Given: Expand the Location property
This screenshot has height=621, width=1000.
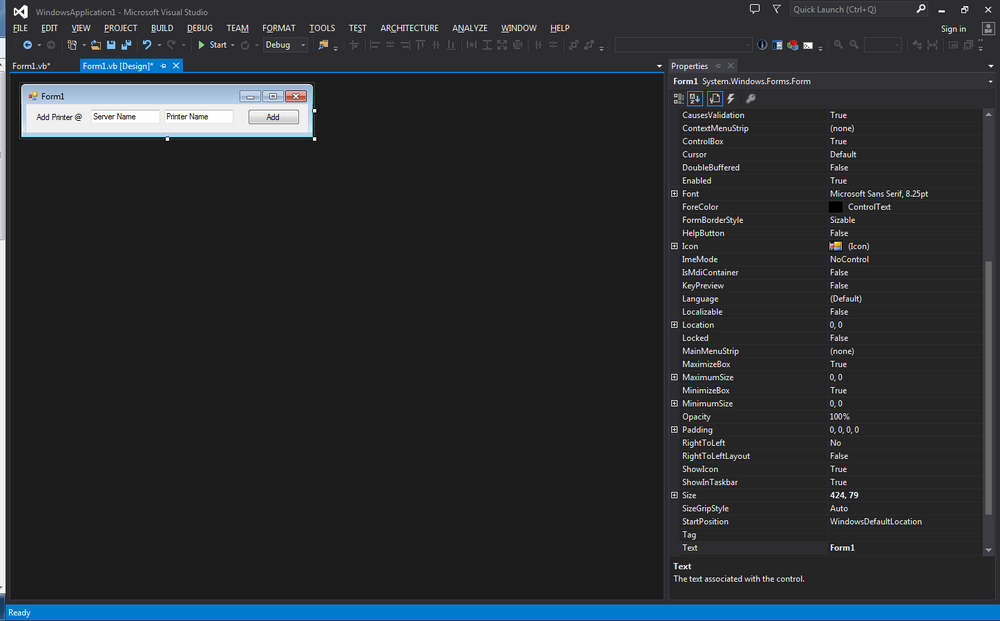Looking at the screenshot, I should coord(674,325).
